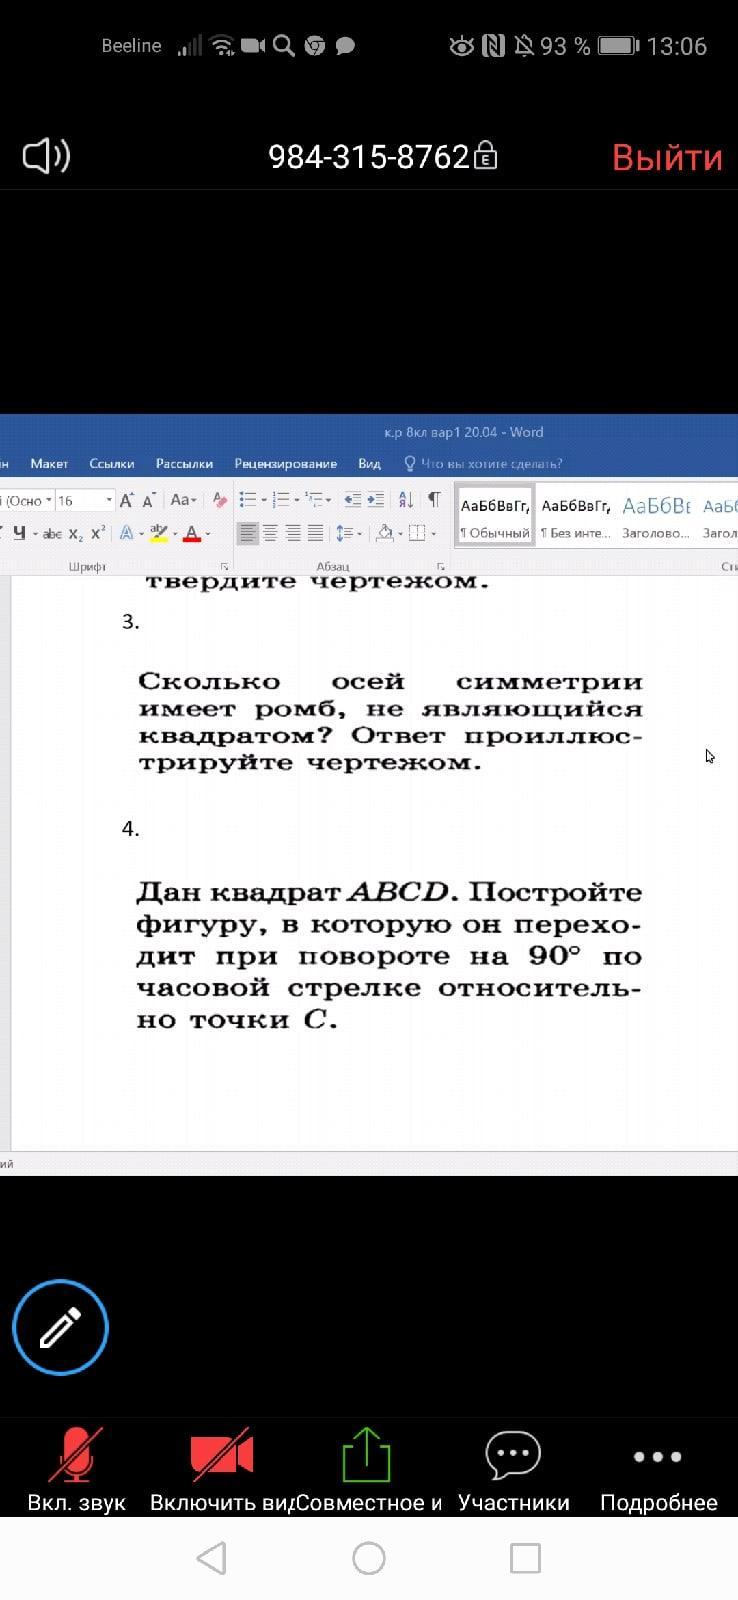Screen dimensions: 738x1600
Task: Switch to the Рассылки ribbon tab
Action: (184, 463)
